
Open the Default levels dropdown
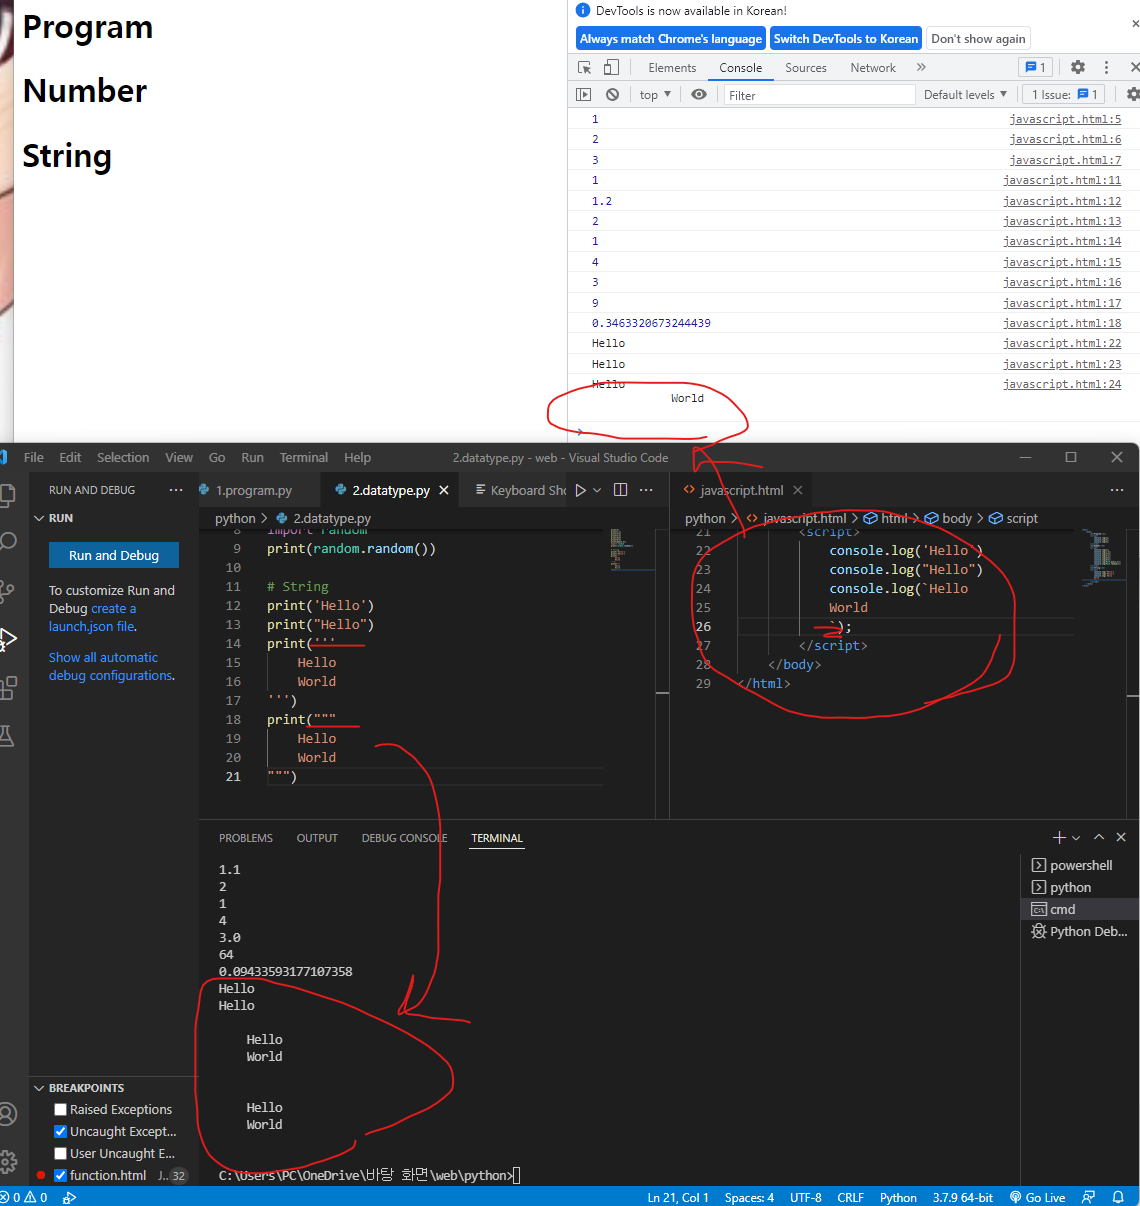click(965, 94)
